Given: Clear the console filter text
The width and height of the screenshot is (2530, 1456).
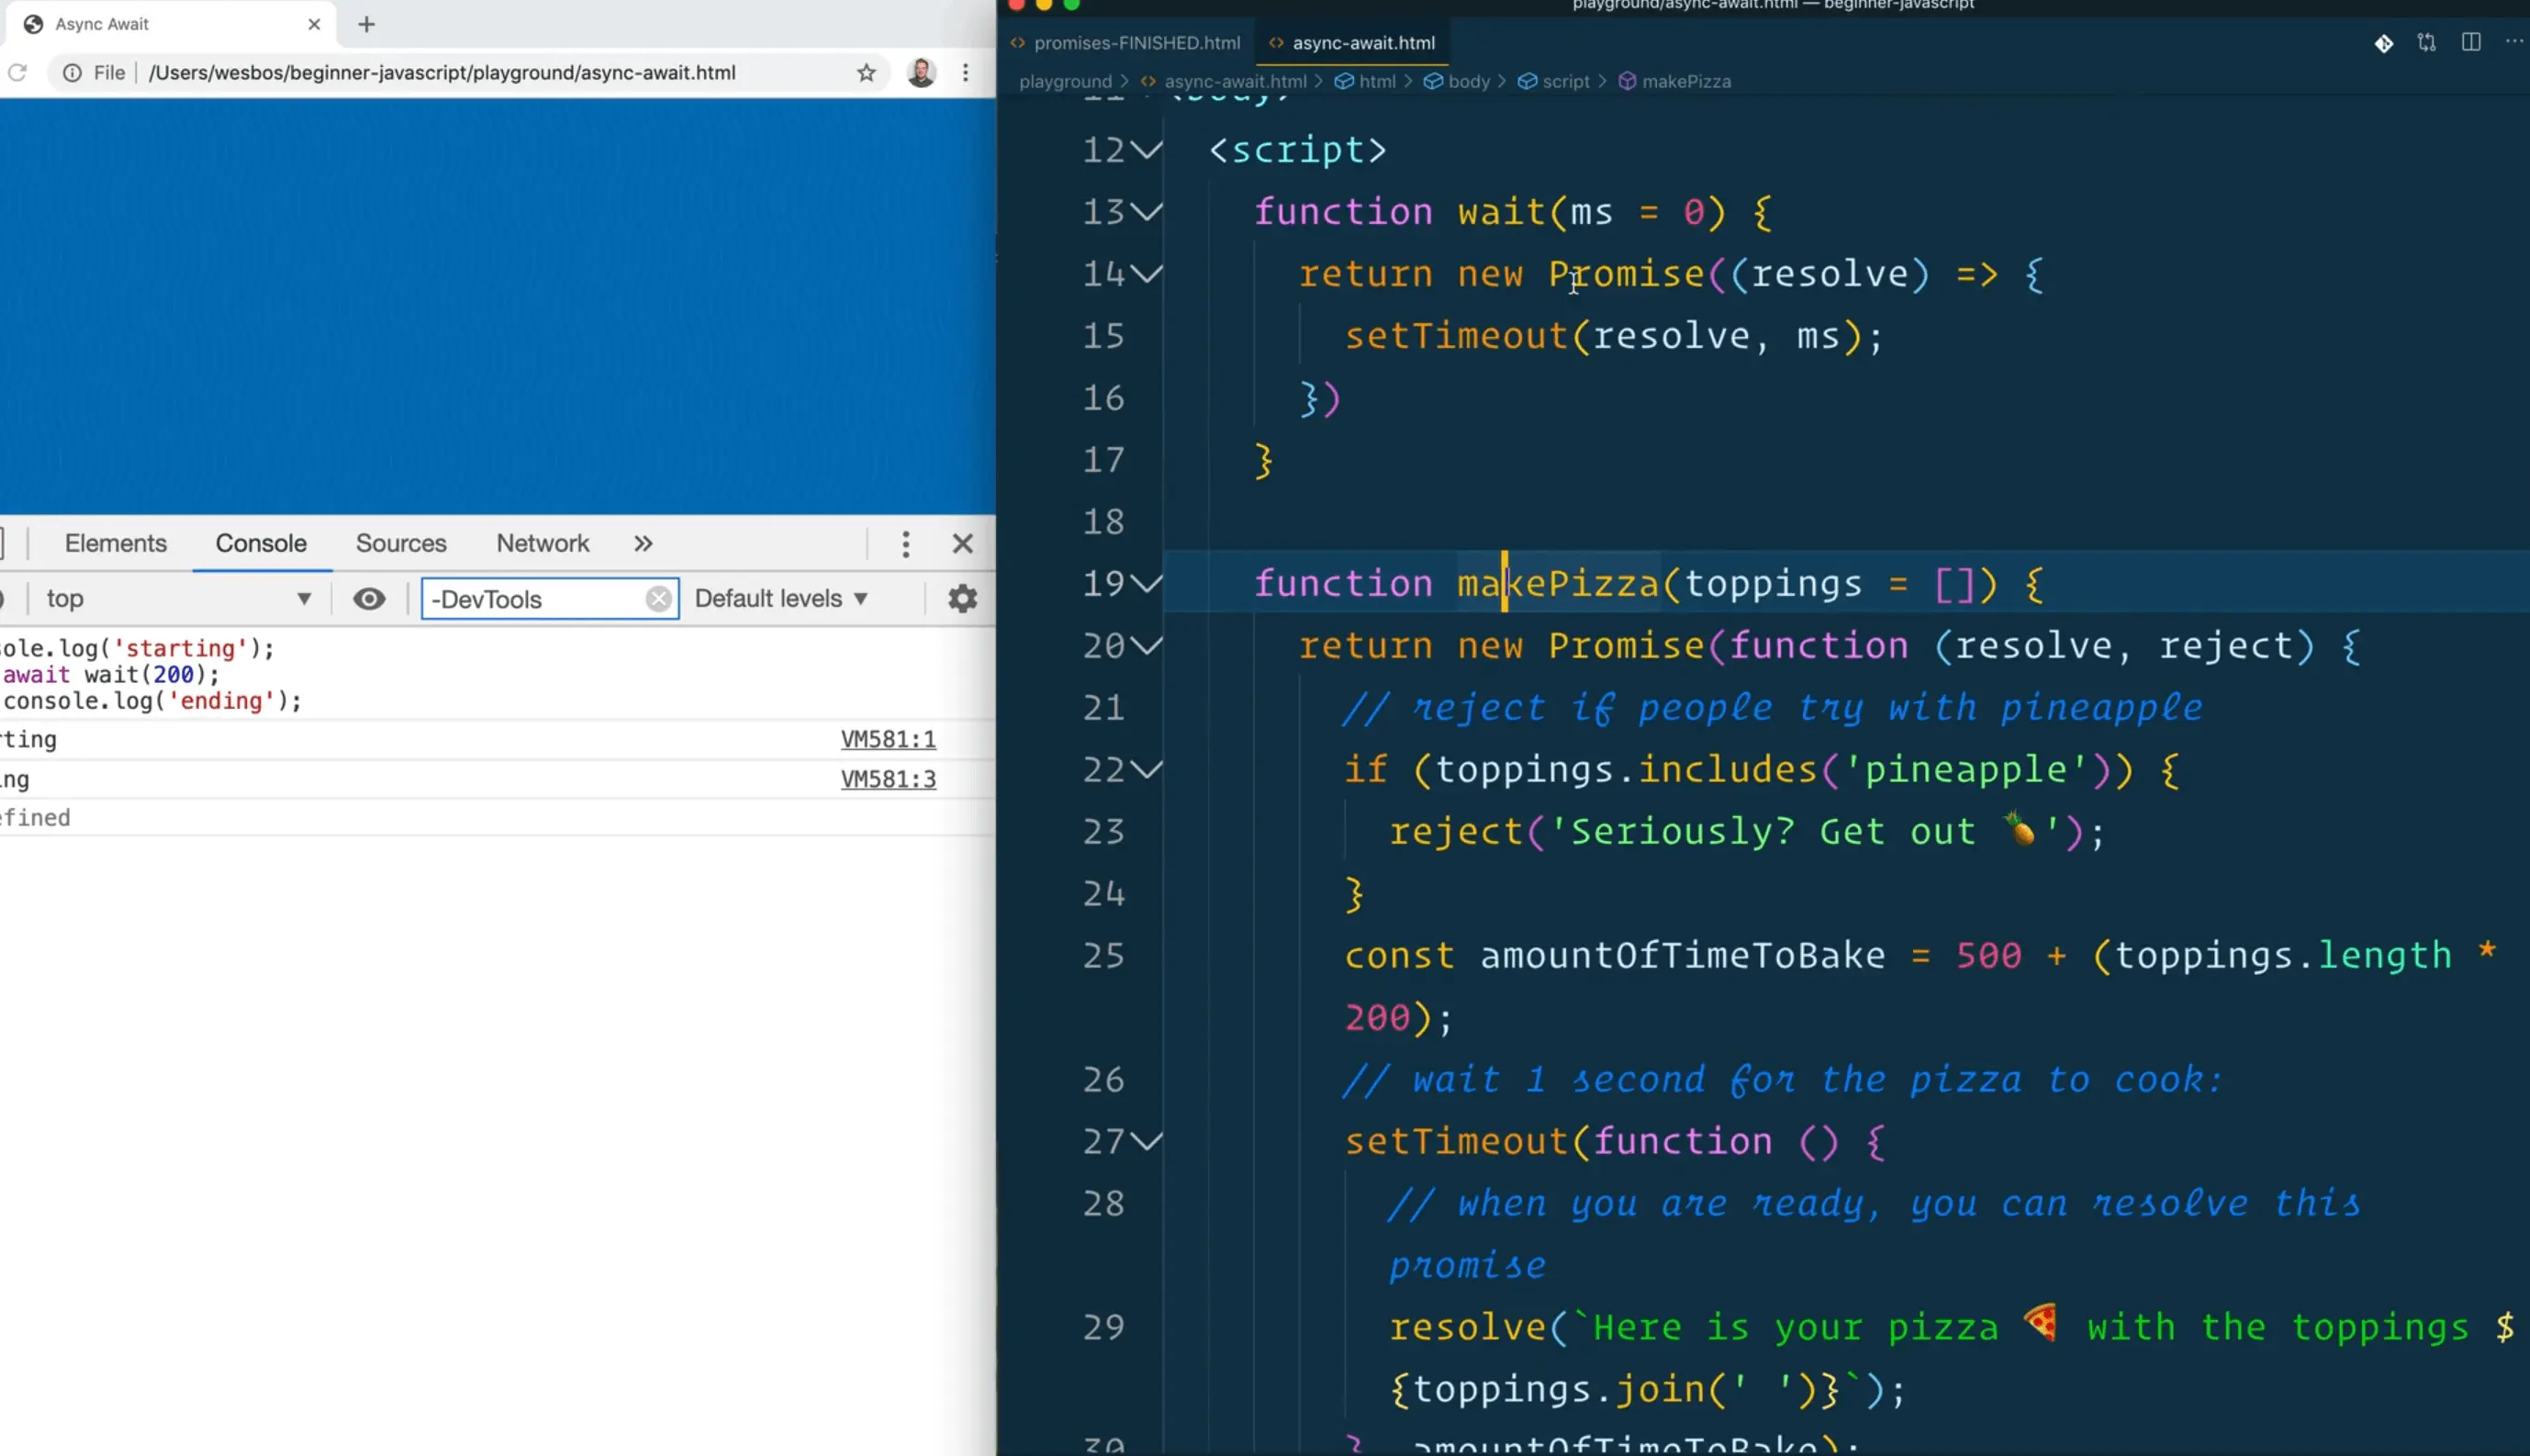Looking at the screenshot, I should [x=658, y=599].
